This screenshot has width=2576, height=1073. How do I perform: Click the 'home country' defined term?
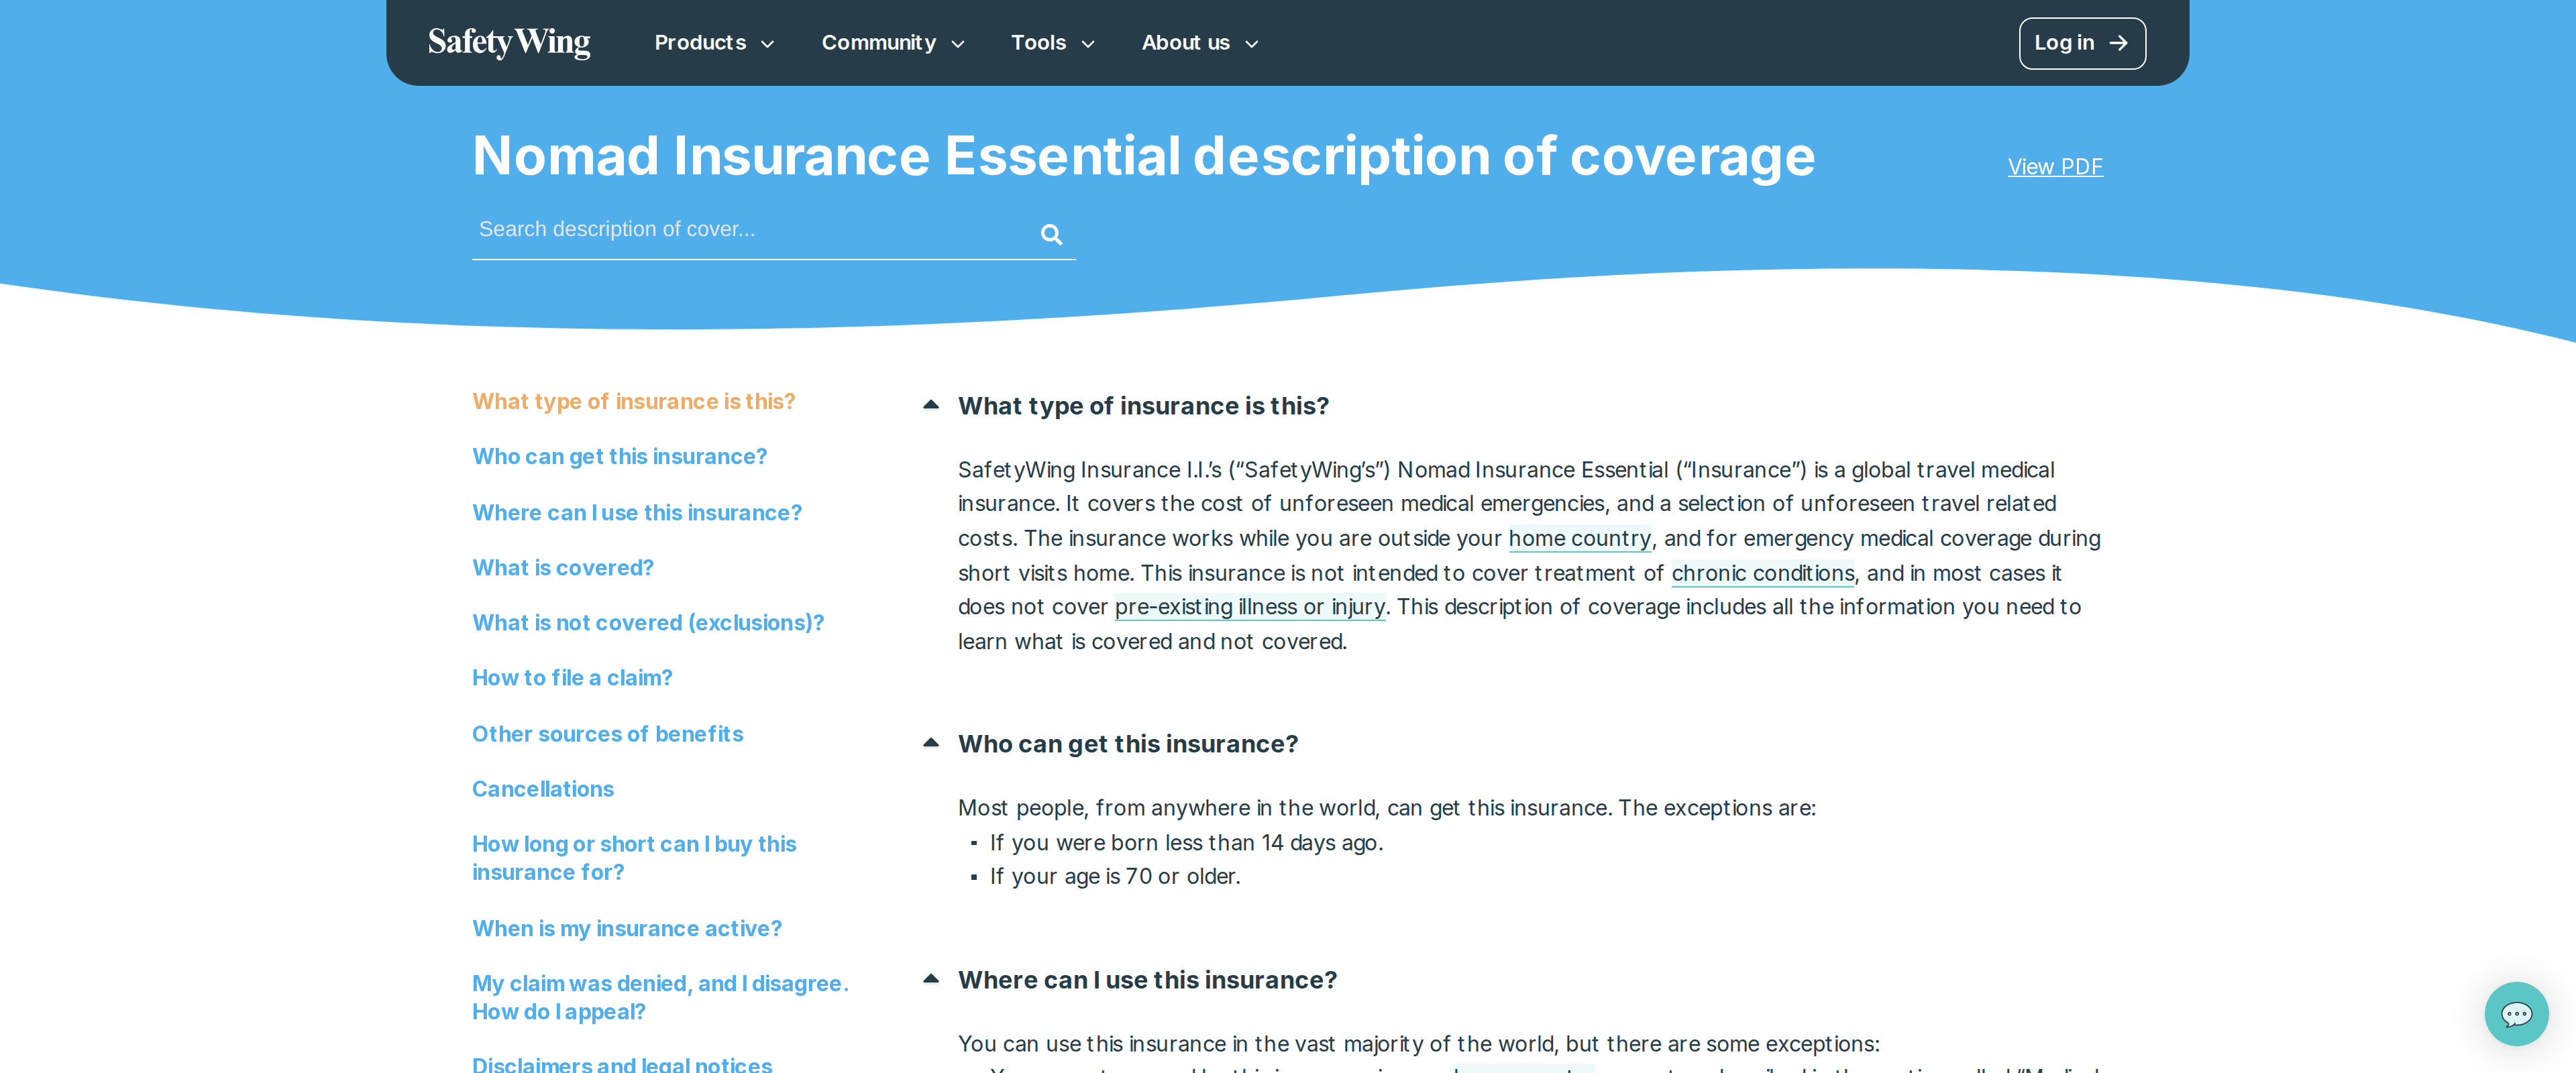point(1579,538)
